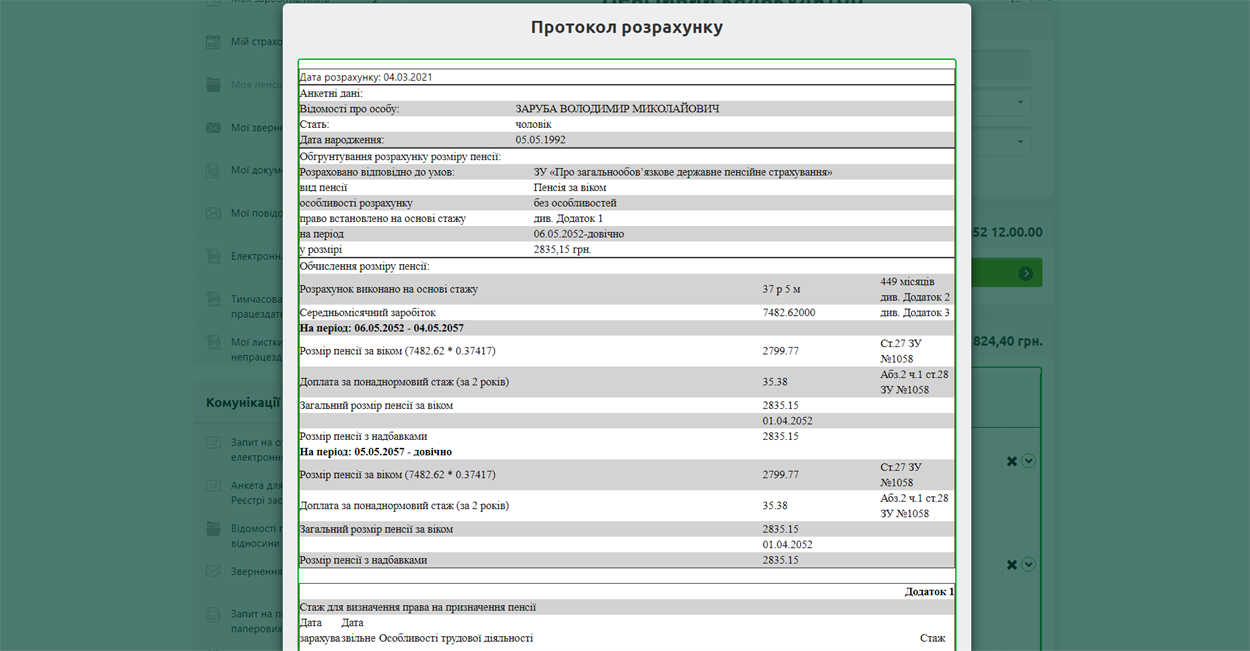Click pension law name ЗУ «Про загальнообов'язкове…»
Viewport: 1250px width, 651px height.
point(683,172)
